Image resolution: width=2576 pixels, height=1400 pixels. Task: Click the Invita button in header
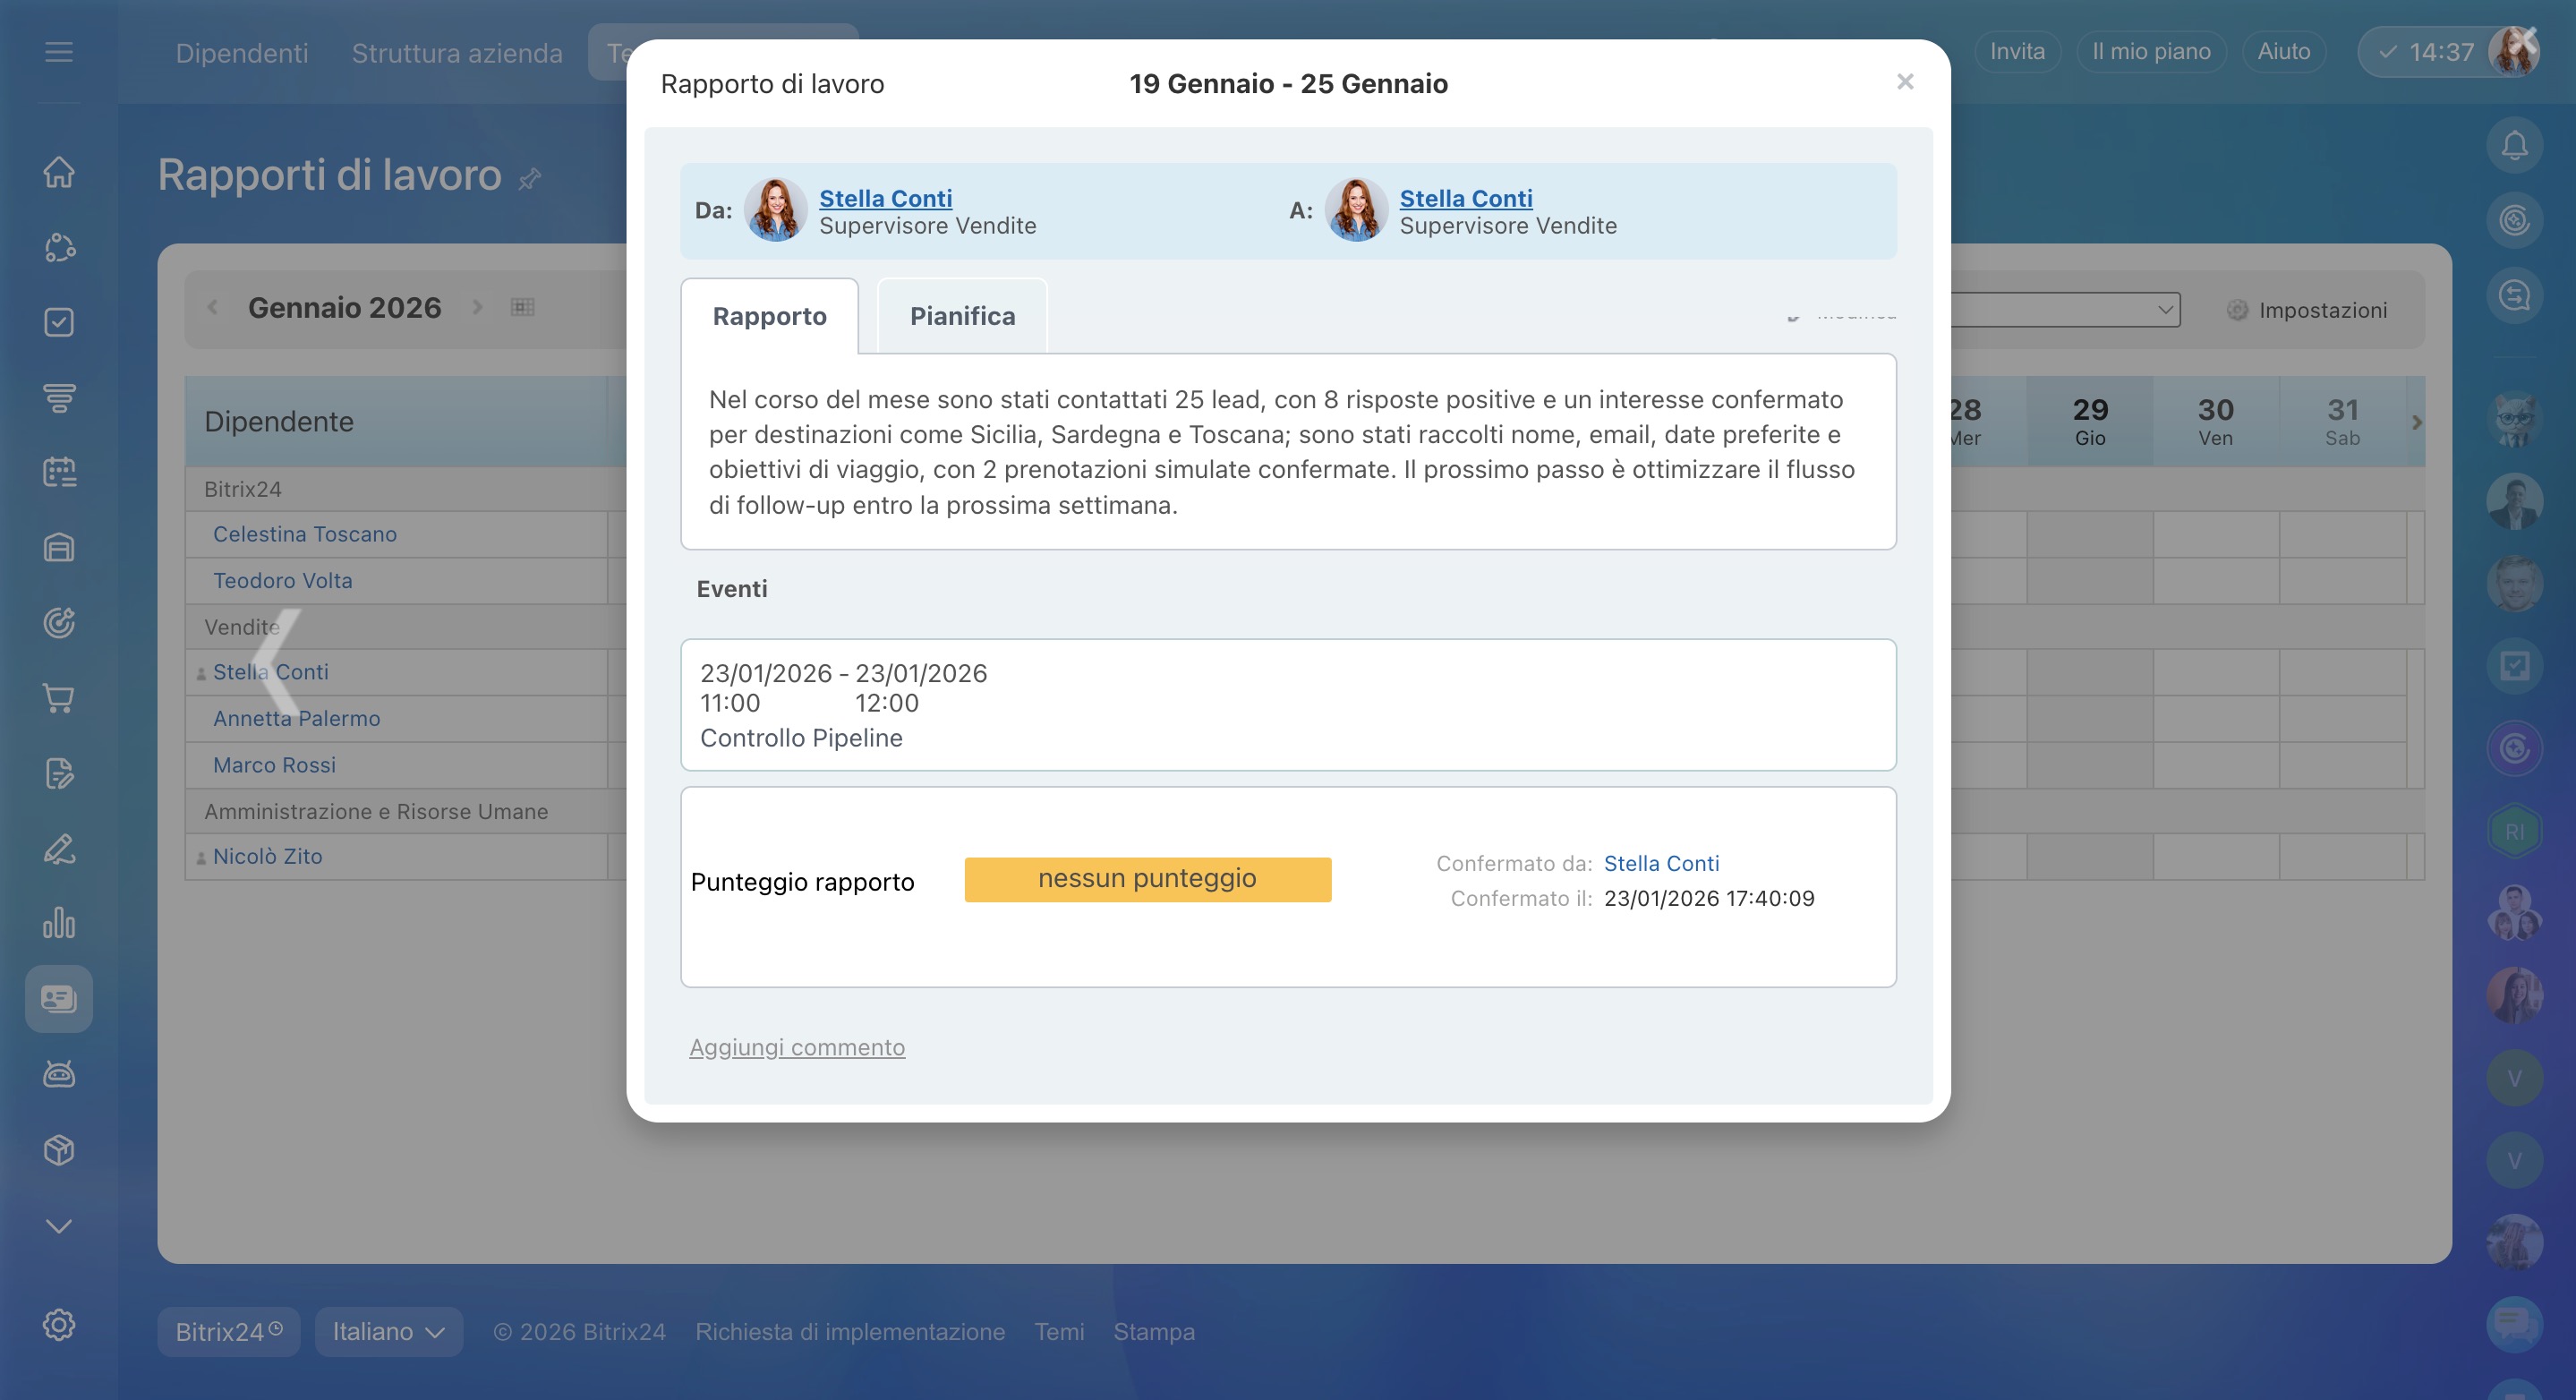pos(2017,52)
